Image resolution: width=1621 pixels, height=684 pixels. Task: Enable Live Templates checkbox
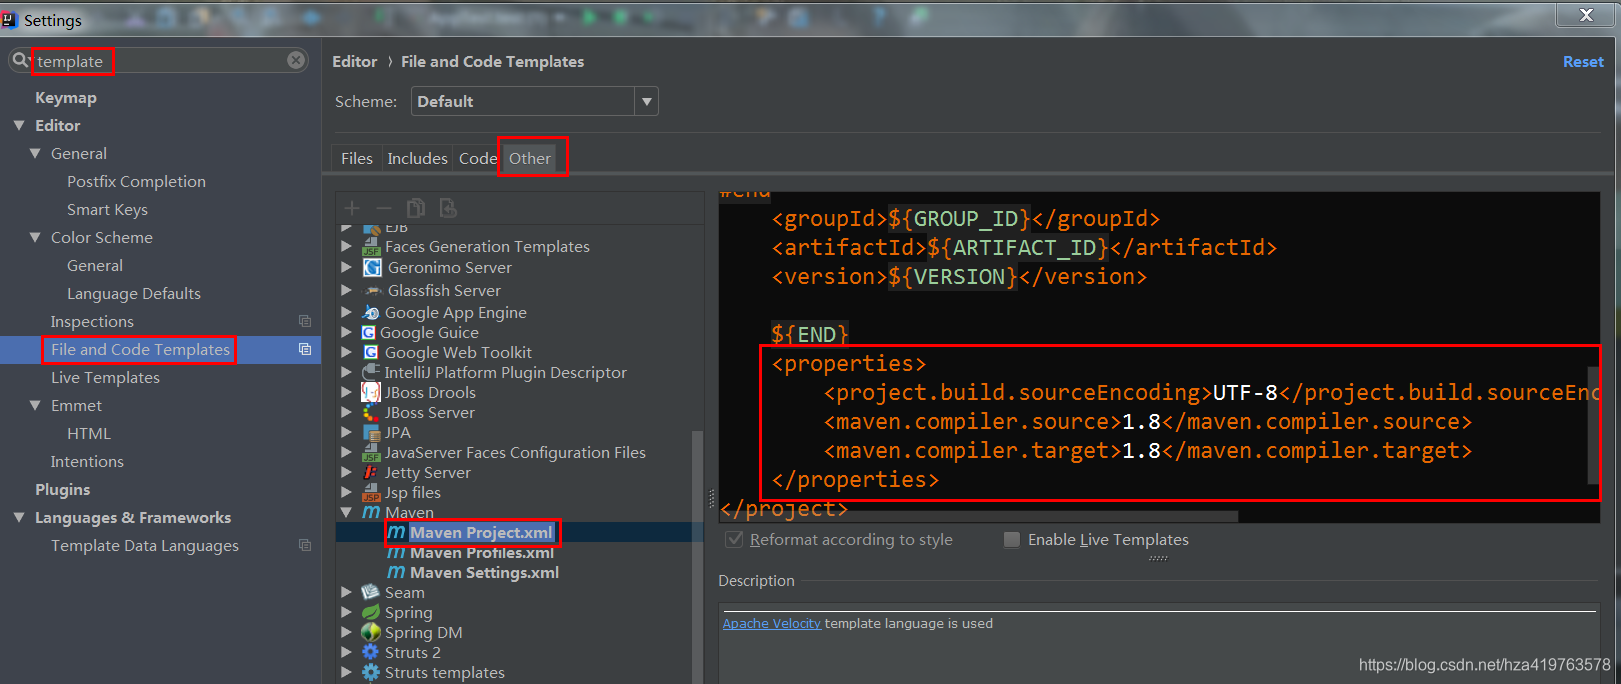click(1012, 540)
